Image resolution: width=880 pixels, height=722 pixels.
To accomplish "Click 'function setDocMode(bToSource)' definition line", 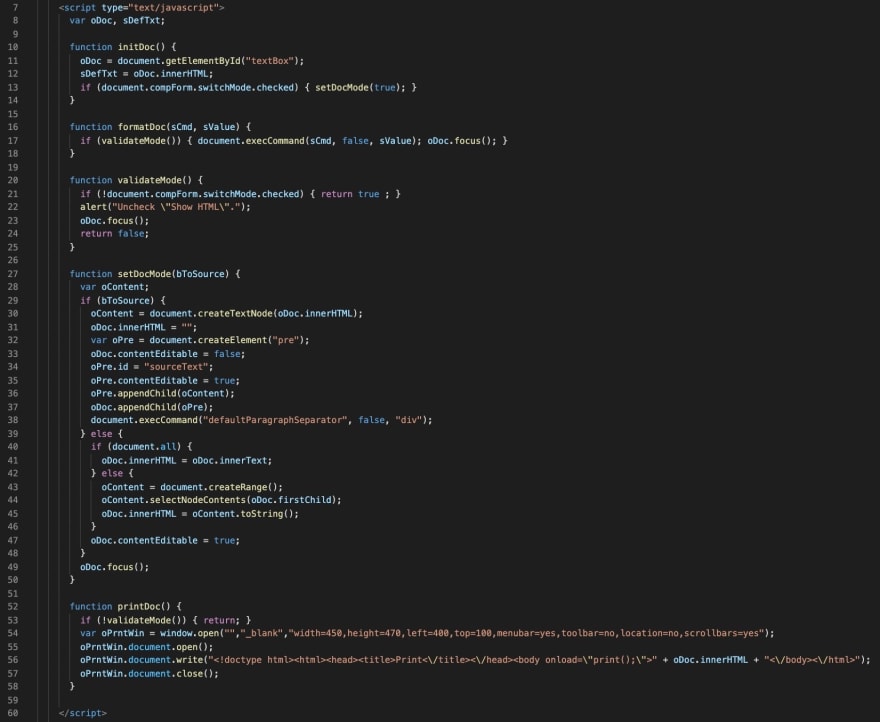I will [155, 274].
